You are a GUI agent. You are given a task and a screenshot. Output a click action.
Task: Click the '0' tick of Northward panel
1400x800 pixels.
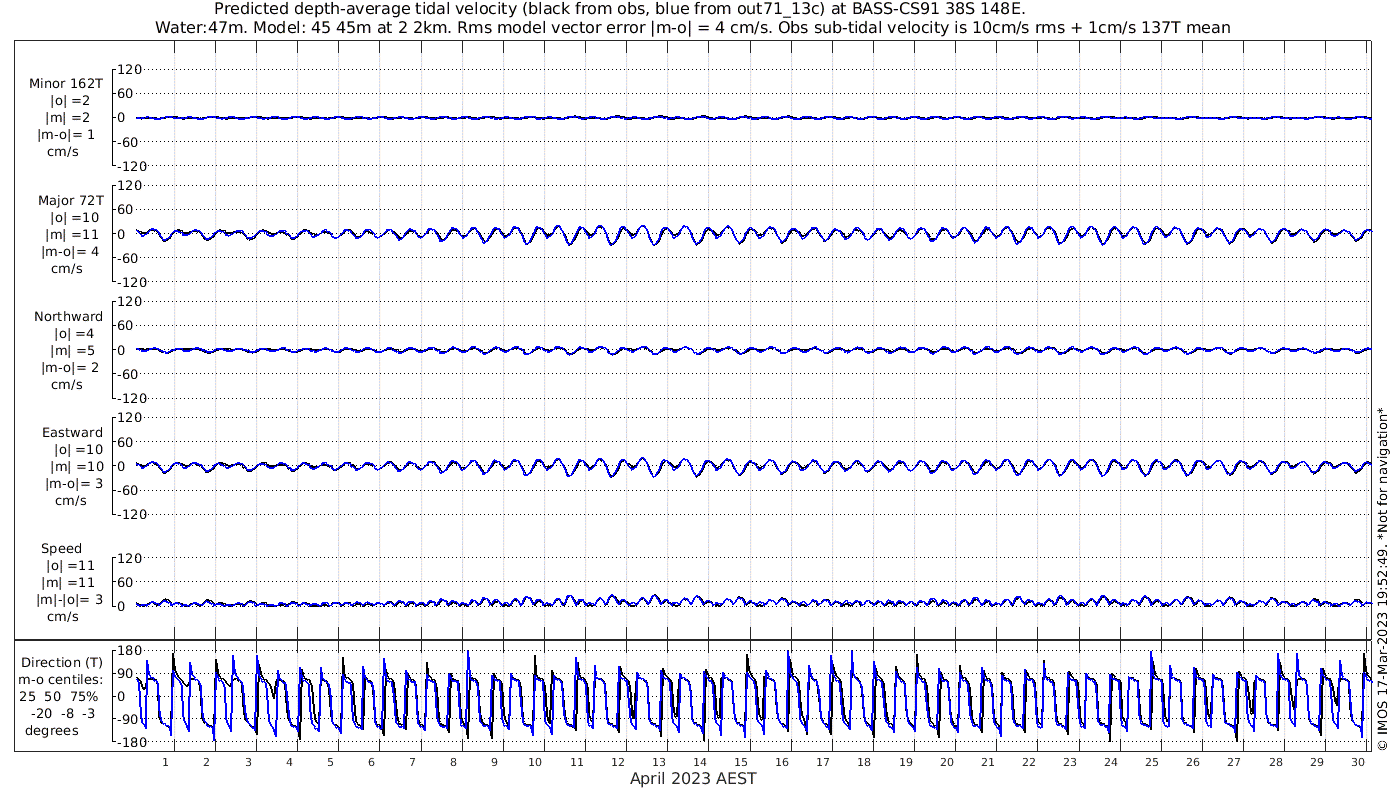pyautogui.click(x=121, y=350)
